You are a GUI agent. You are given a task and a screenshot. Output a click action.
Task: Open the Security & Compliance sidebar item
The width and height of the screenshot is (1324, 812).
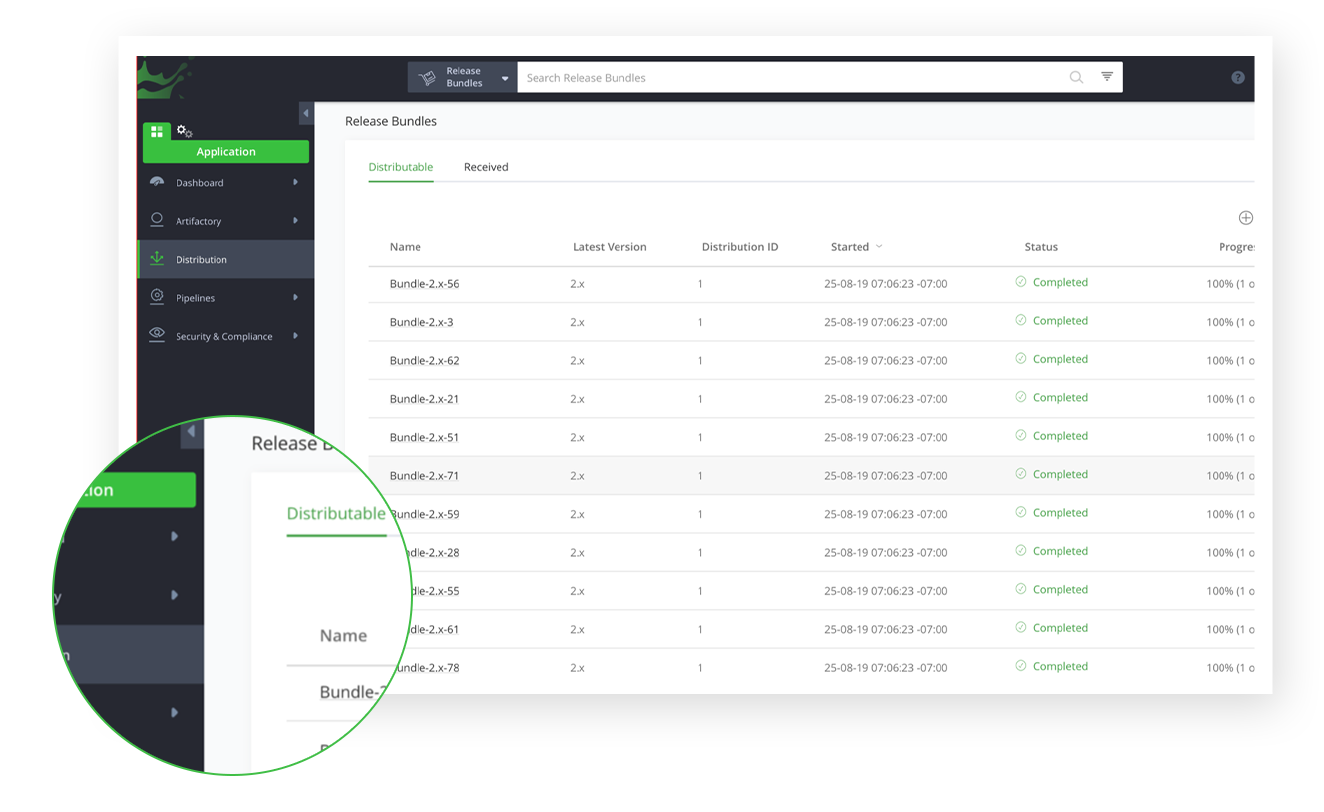224,337
